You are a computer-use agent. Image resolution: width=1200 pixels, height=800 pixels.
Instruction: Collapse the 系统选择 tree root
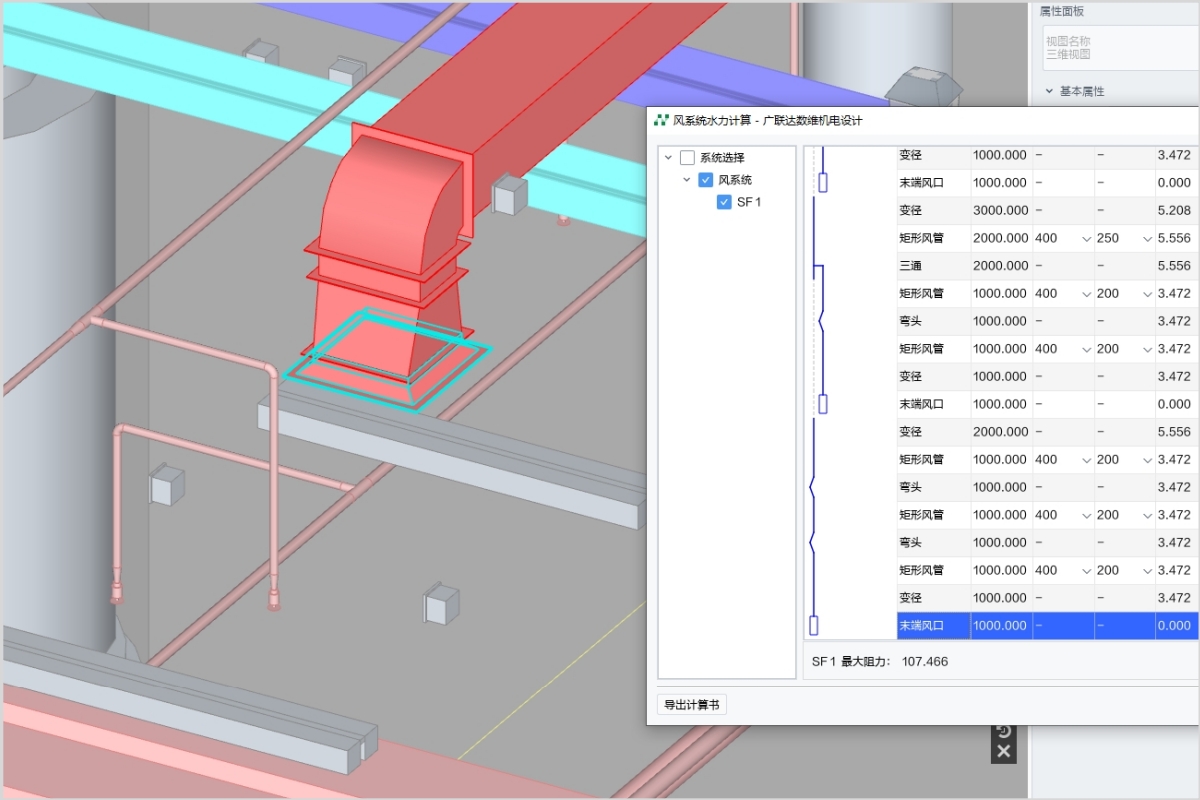click(668, 158)
